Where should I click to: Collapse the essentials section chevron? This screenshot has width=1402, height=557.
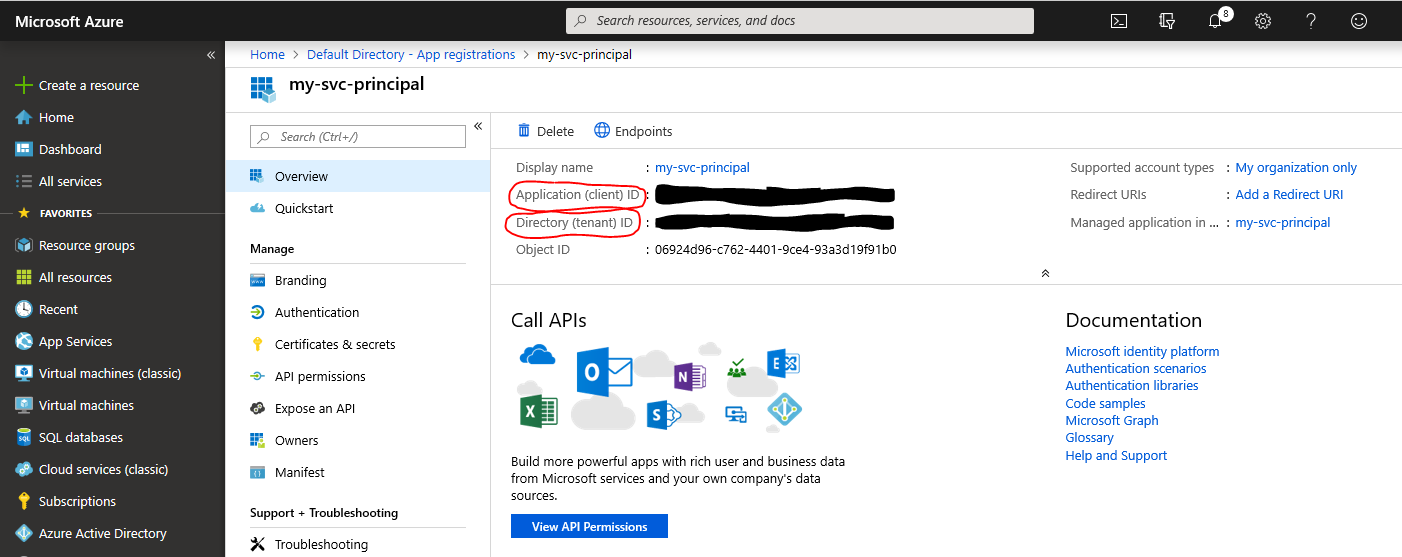click(1045, 273)
